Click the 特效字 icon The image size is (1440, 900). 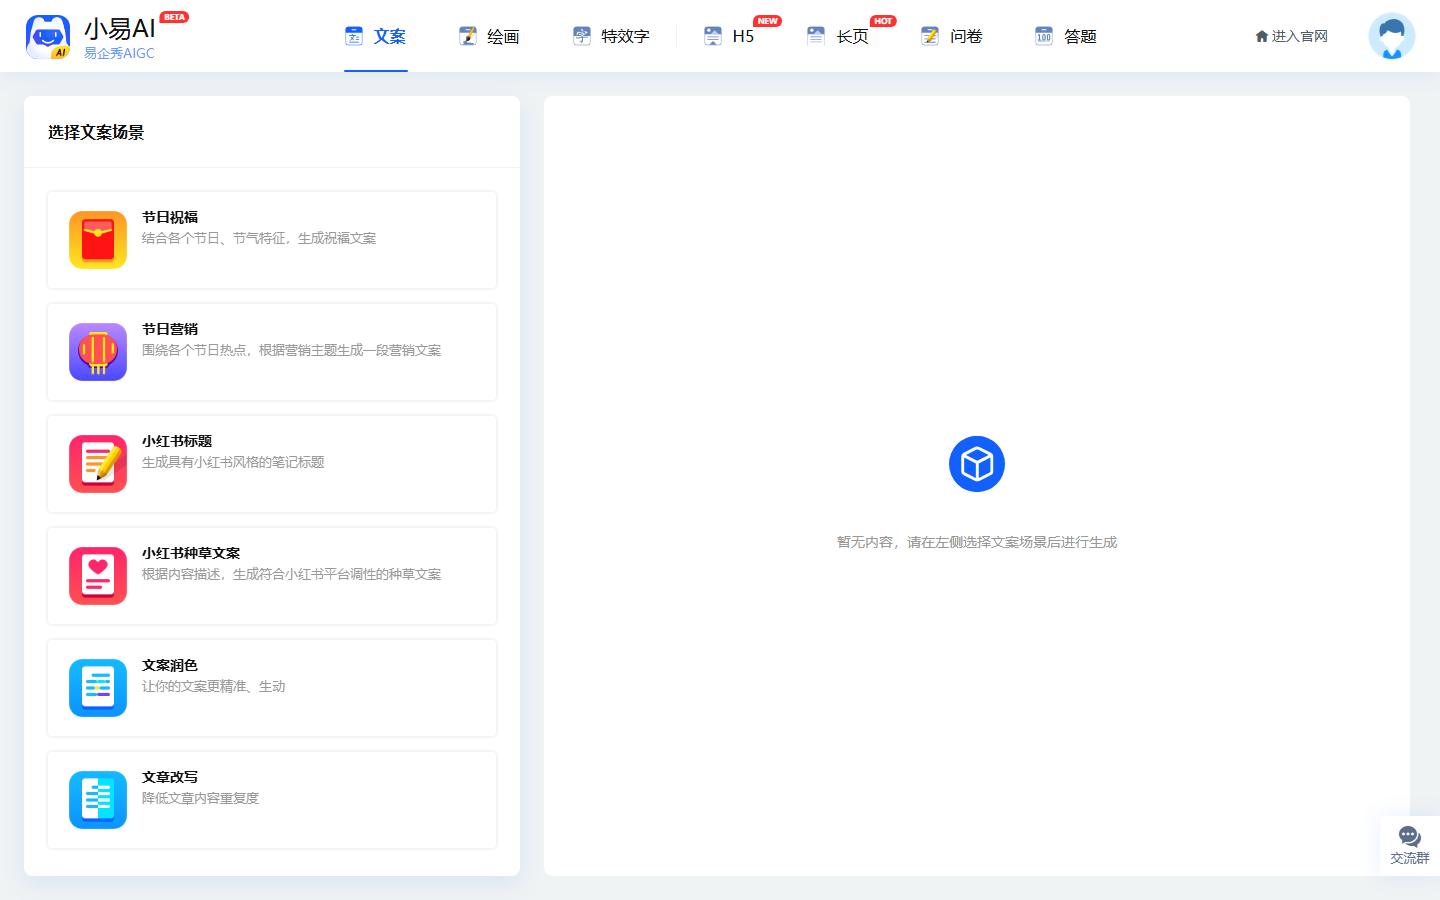582,36
